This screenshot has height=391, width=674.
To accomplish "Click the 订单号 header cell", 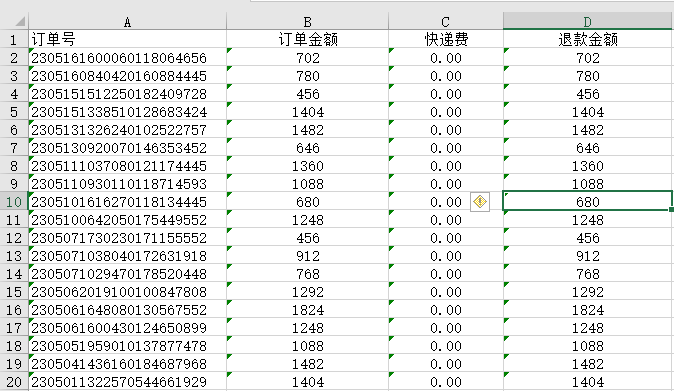I will pyautogui.click(x=127, y=39).
